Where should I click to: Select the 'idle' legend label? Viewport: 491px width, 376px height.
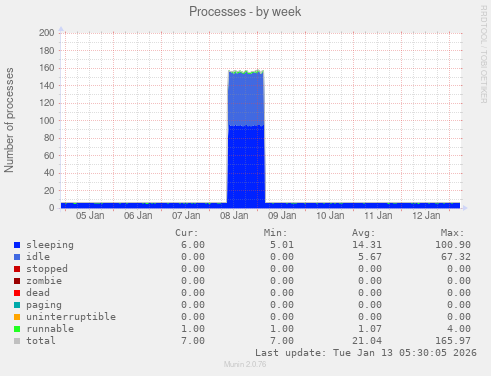(38, 257)
